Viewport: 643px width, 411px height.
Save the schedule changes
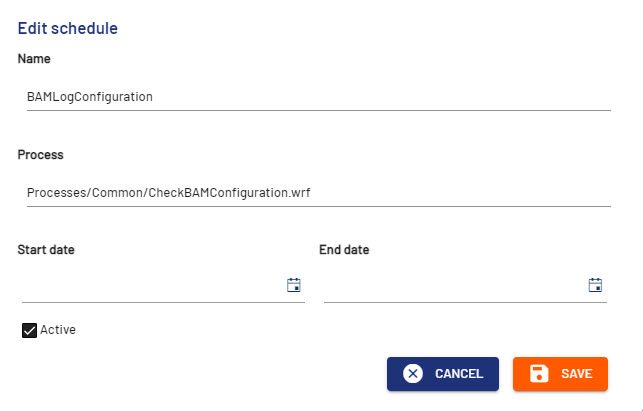point(560,373)
